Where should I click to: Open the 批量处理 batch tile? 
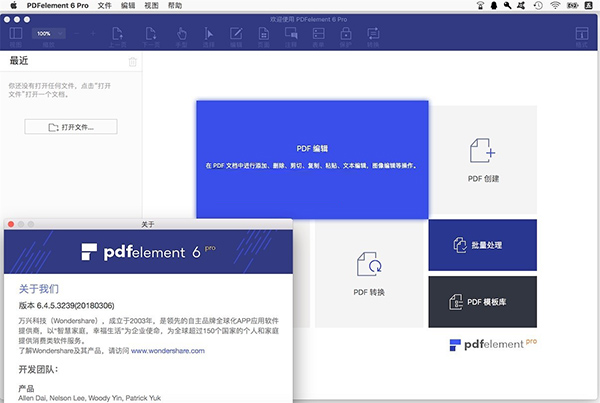[483, 245]
